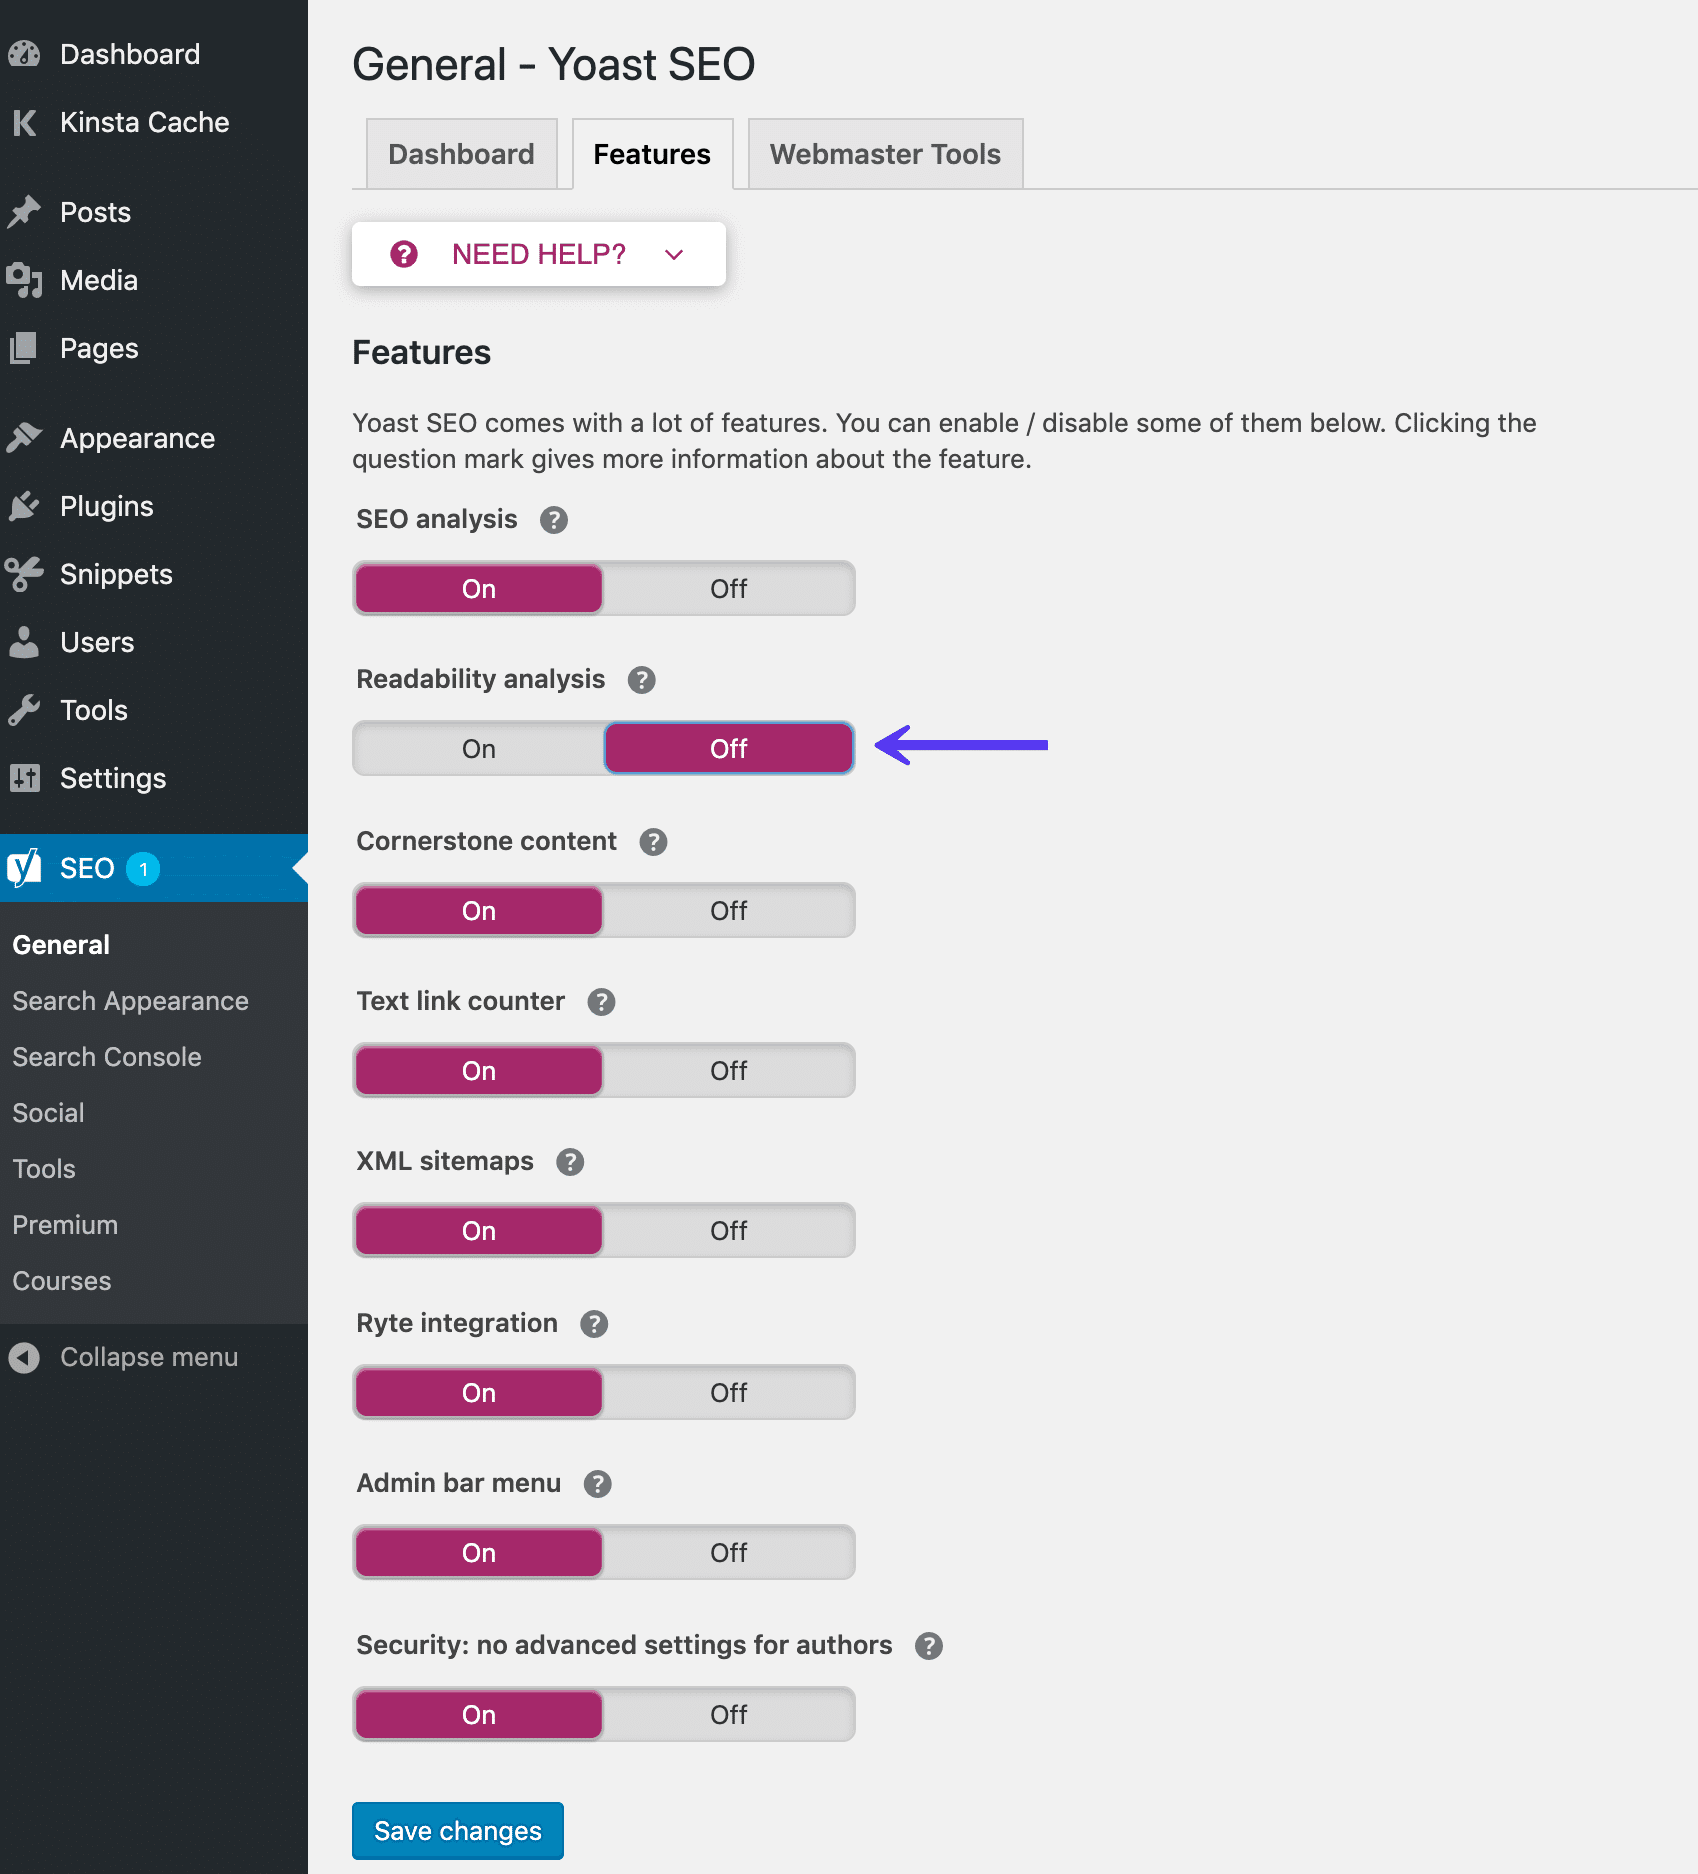Open help for Security authors setting

pos(928,1646)
